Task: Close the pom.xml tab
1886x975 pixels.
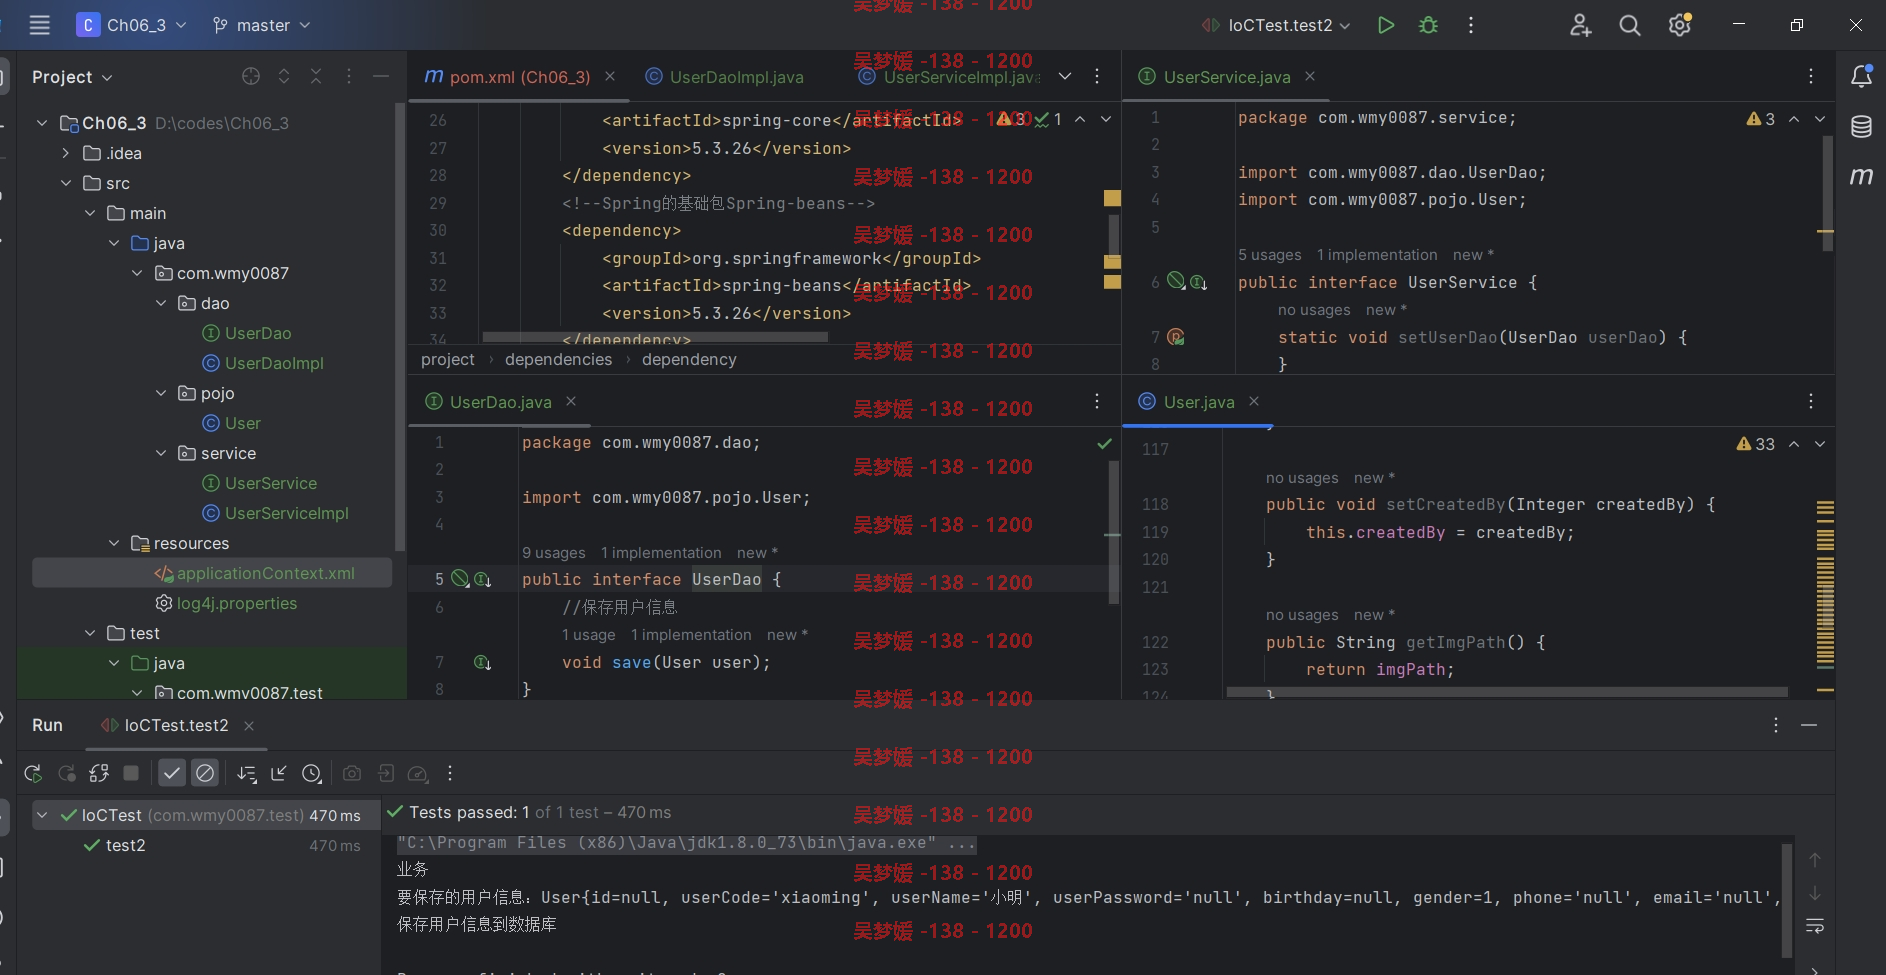Action: pos(610,76)
